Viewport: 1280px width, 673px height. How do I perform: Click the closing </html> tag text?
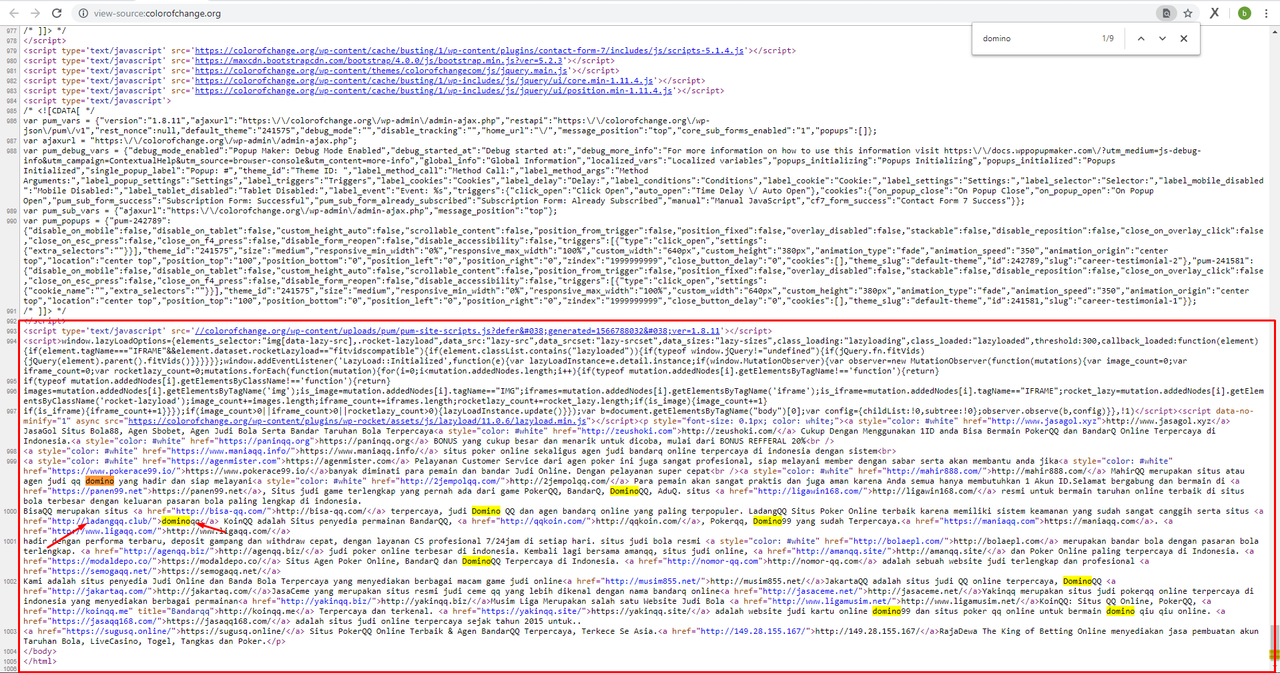[39, 659]
